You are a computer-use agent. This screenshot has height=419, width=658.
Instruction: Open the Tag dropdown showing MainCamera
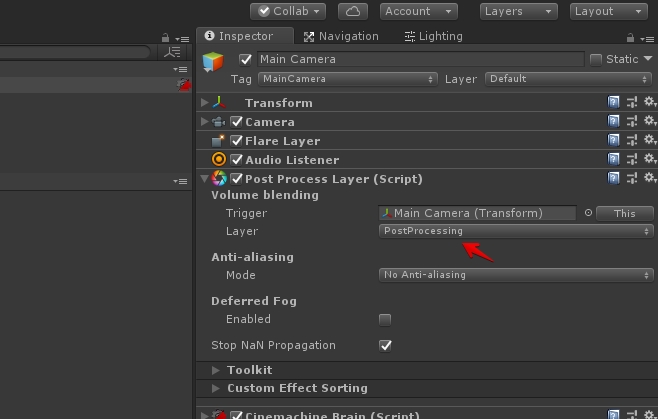[348, 79]
